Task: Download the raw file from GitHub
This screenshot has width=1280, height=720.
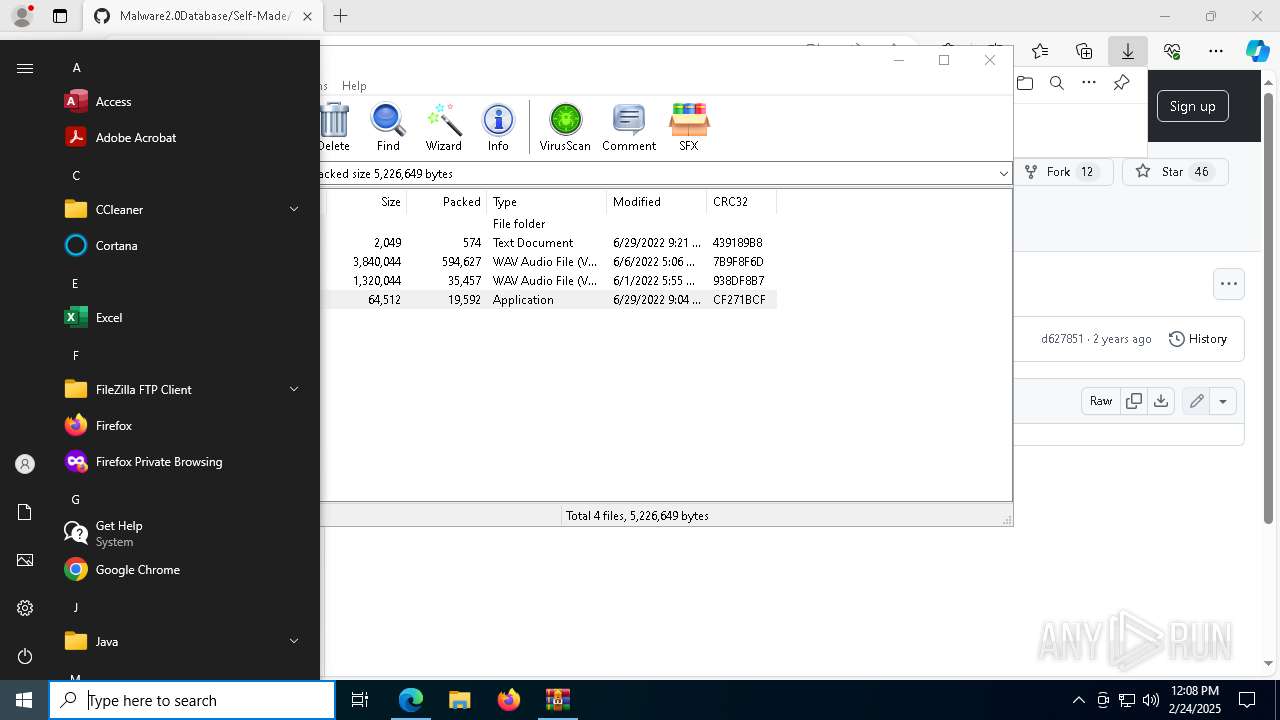Action: pos(1161,401)
